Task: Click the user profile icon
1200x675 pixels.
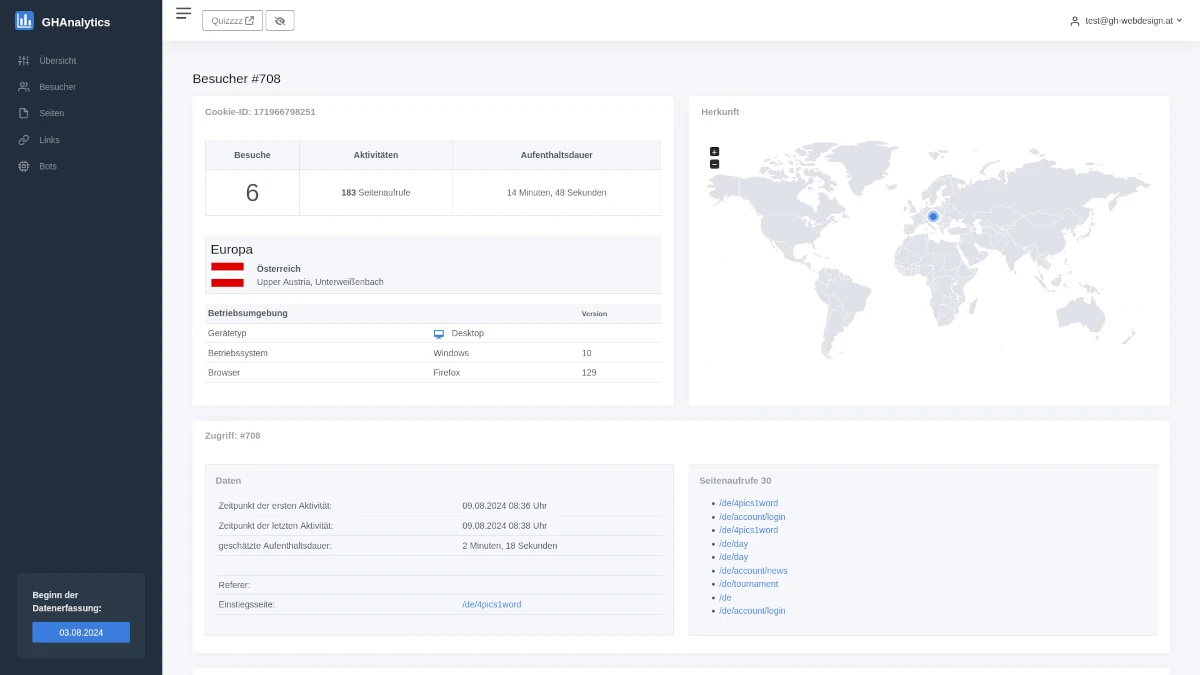Action: (1075, 21)
